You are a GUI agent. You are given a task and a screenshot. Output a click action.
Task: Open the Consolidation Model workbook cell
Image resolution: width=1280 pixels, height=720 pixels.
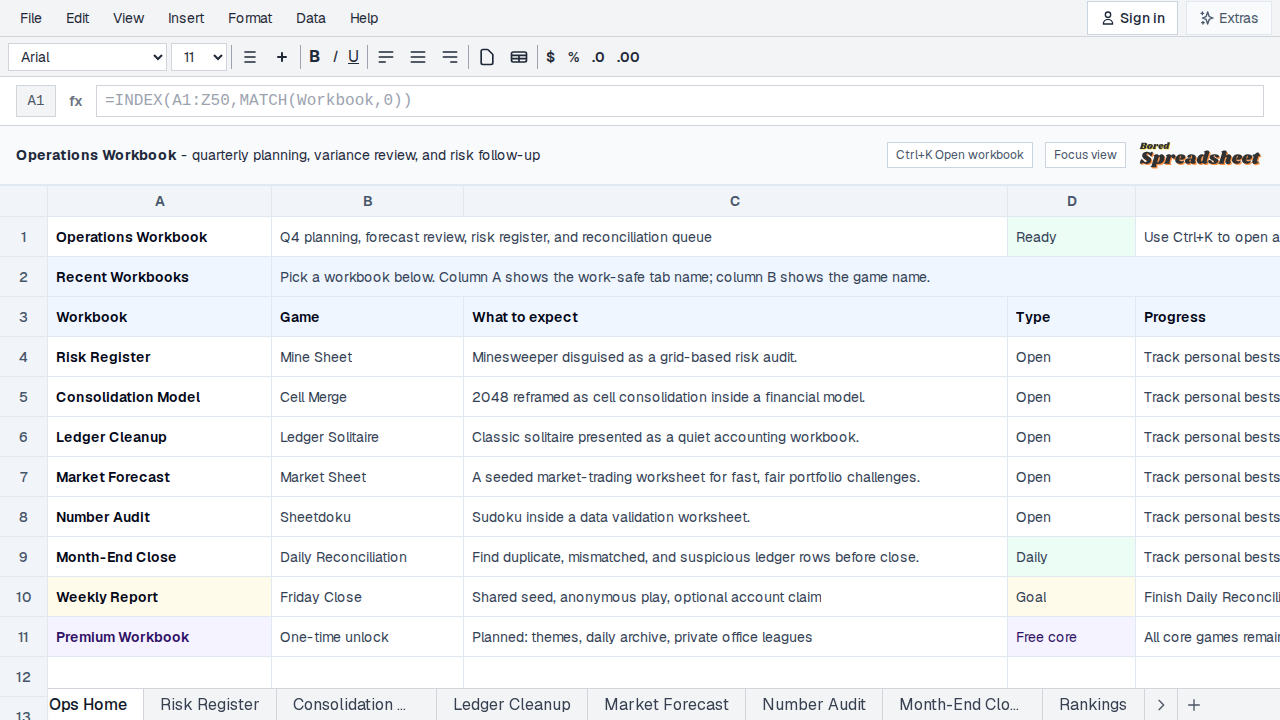(x=160, y=397)
